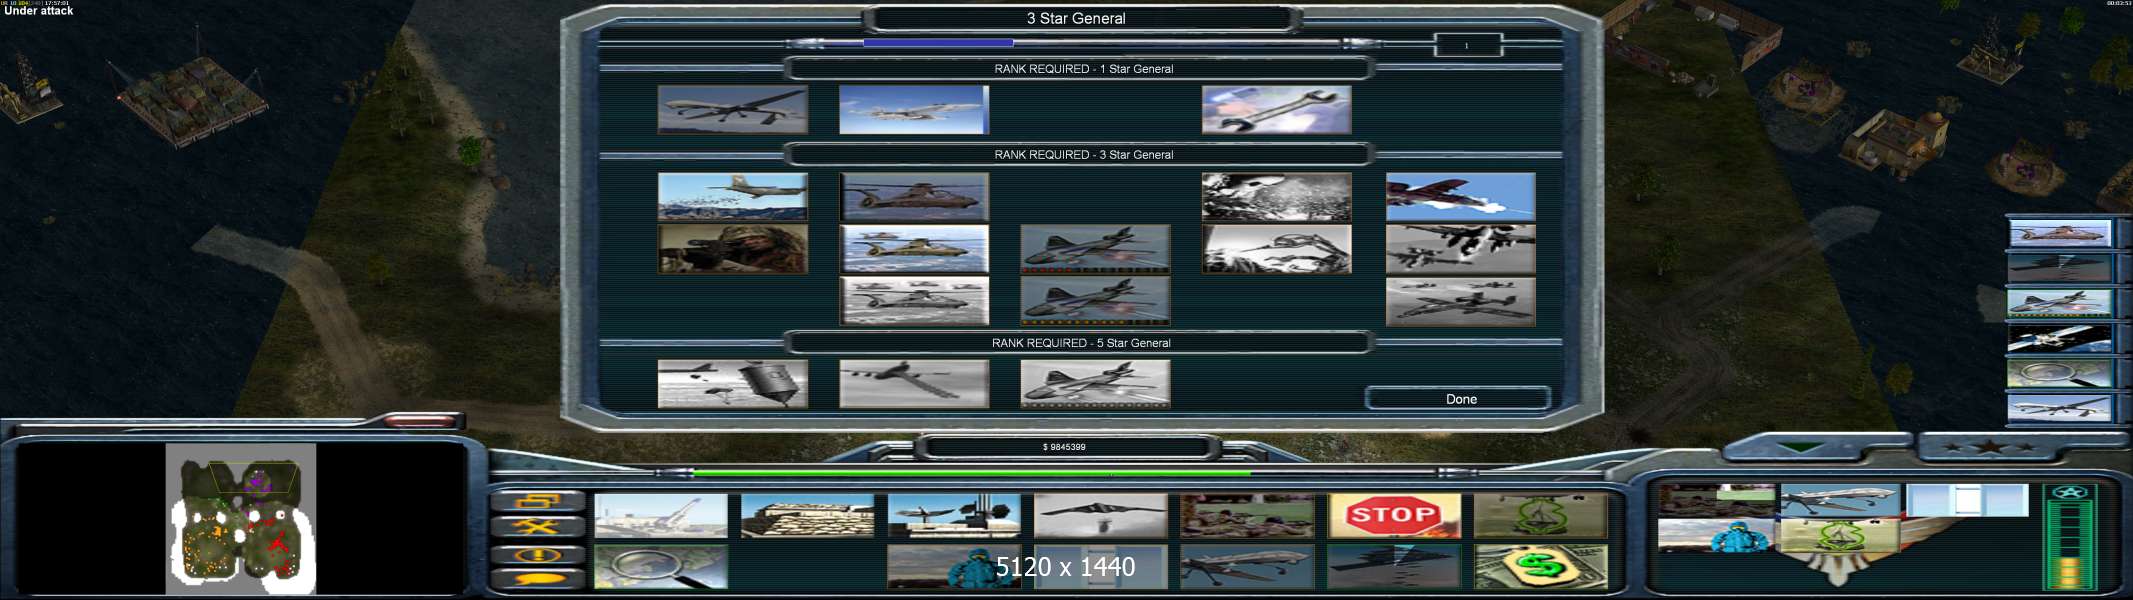Use the stealth bomber shortcut on right edge
Screen dimensions: 2133x600
coord(2060,268)
